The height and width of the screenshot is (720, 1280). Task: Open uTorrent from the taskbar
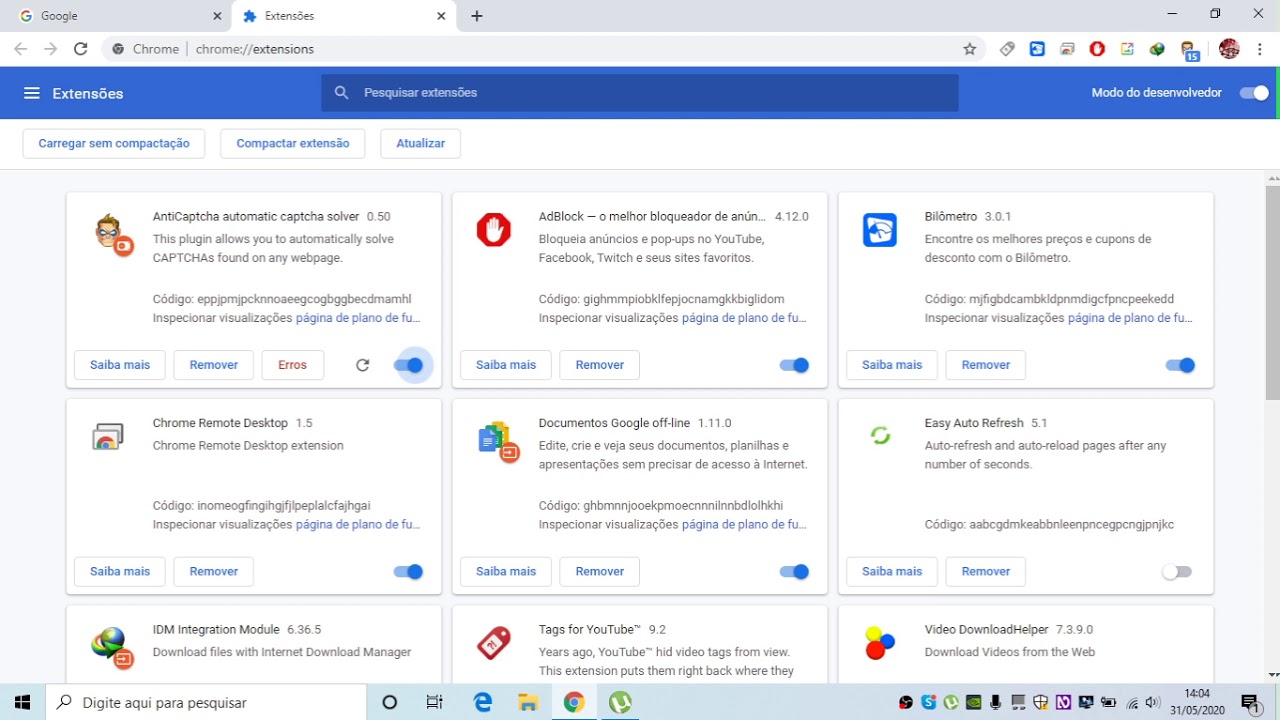coord(620,703)
